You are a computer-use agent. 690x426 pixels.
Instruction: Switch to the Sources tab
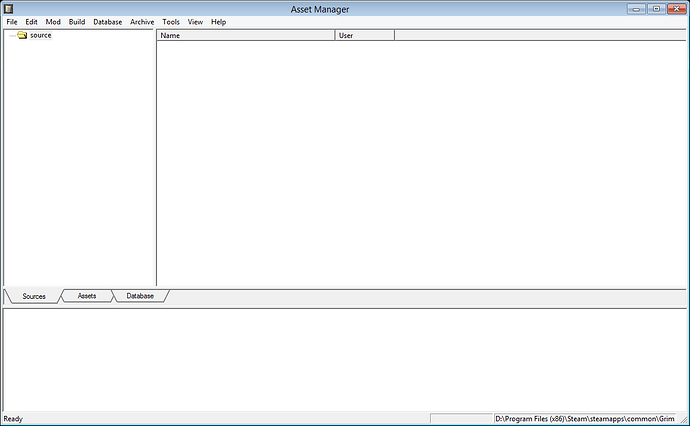coord(34,296)
